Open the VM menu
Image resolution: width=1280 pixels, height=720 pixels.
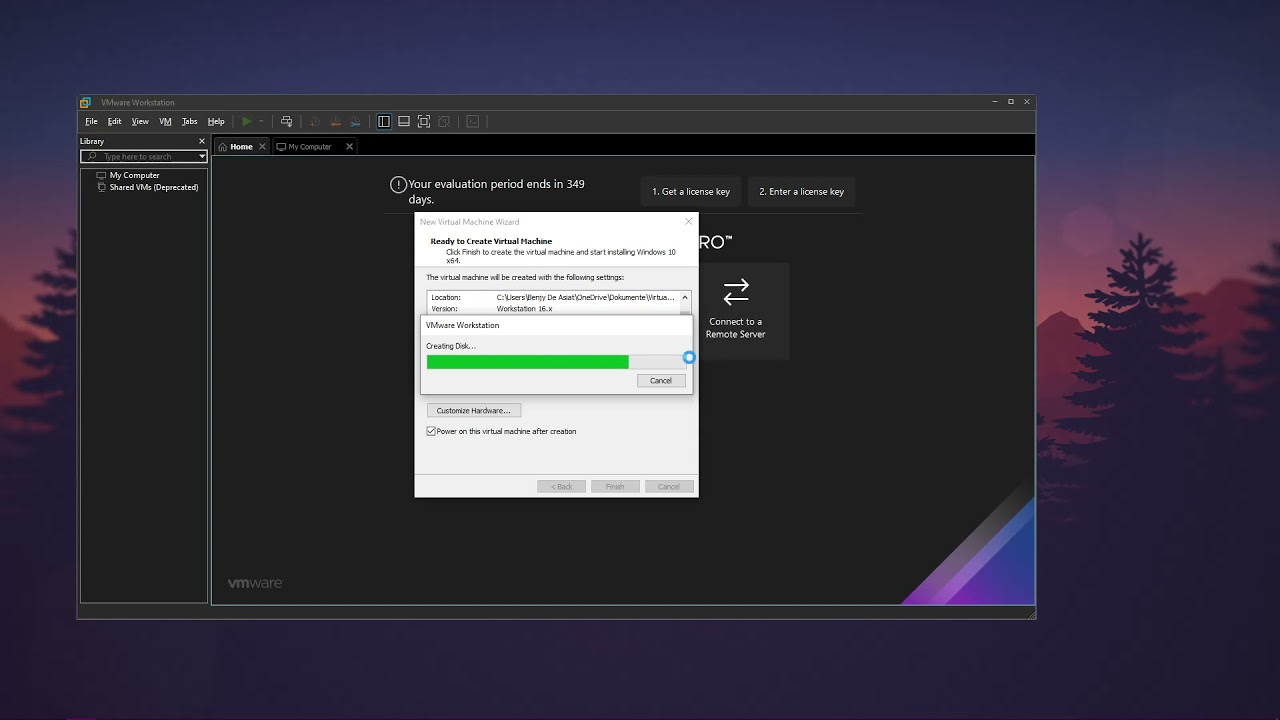(165, 121)
